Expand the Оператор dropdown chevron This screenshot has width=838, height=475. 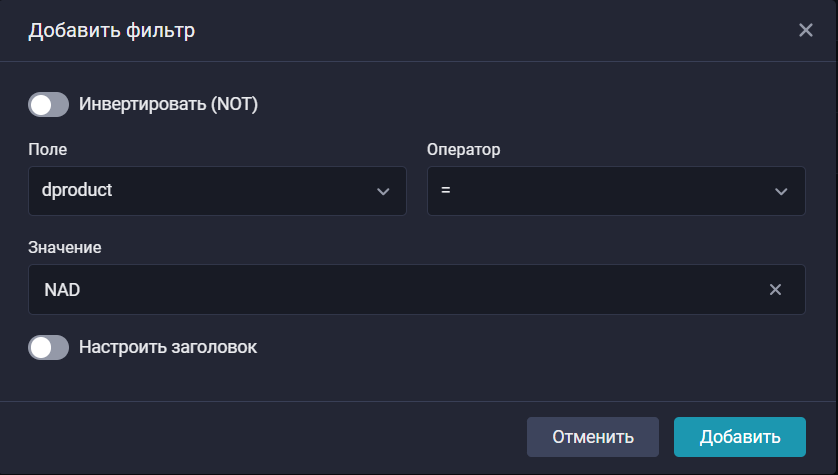(x=780, y=191)
